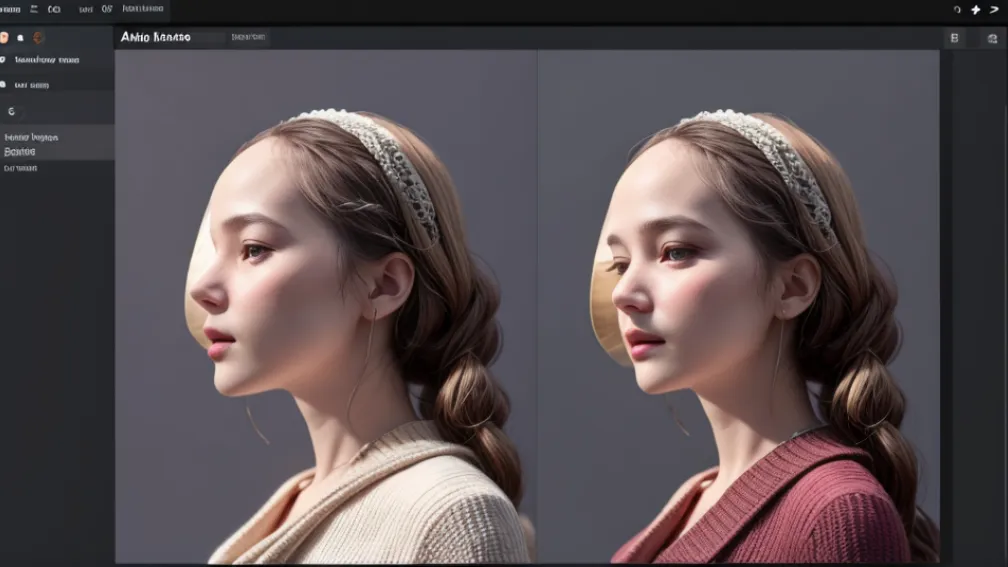Expand the highlighted section header in the sidebar

click(x=31, y=137)
